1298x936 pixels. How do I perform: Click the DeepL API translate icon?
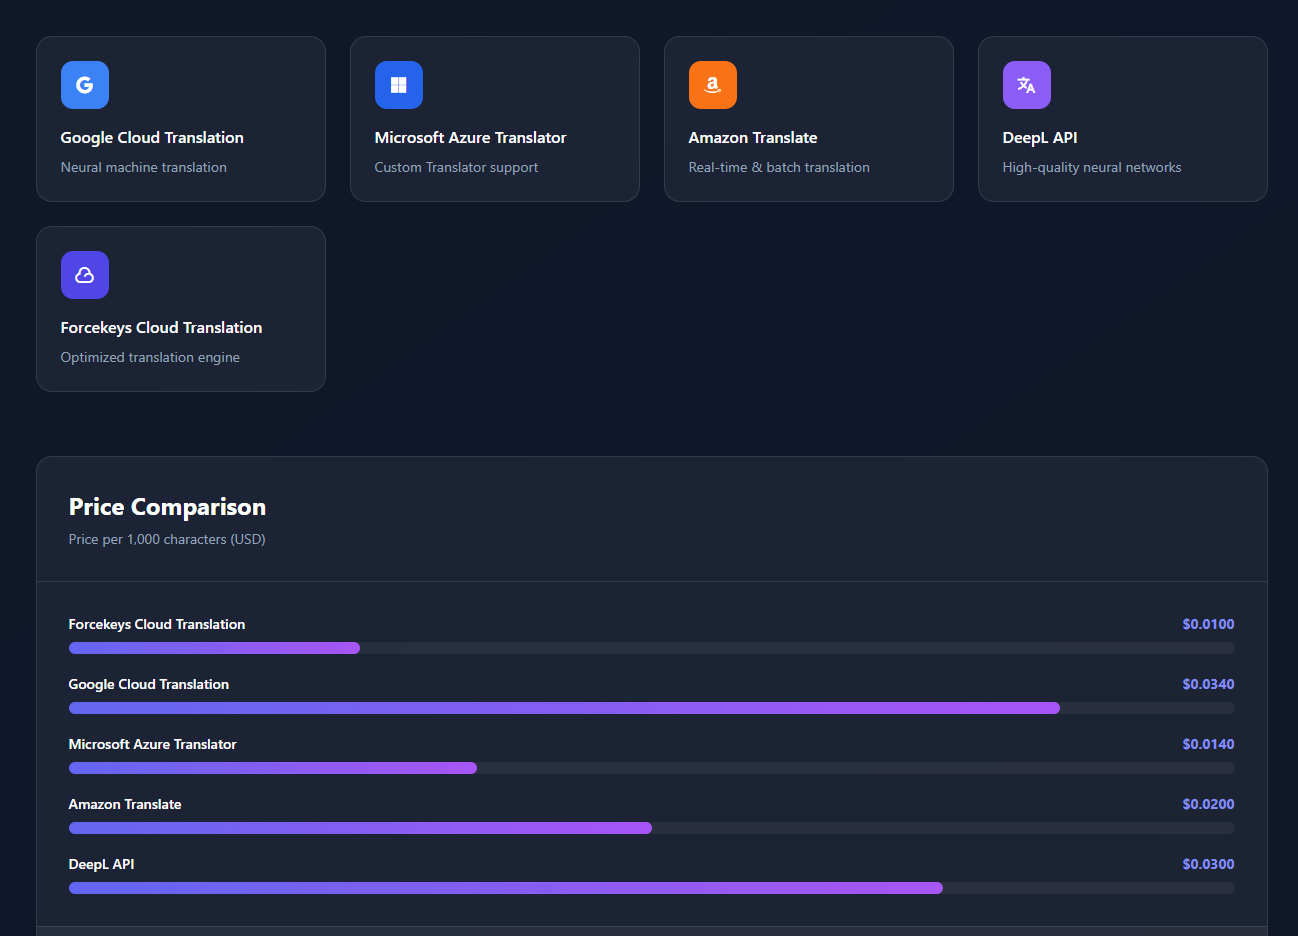click(1027, 85)
